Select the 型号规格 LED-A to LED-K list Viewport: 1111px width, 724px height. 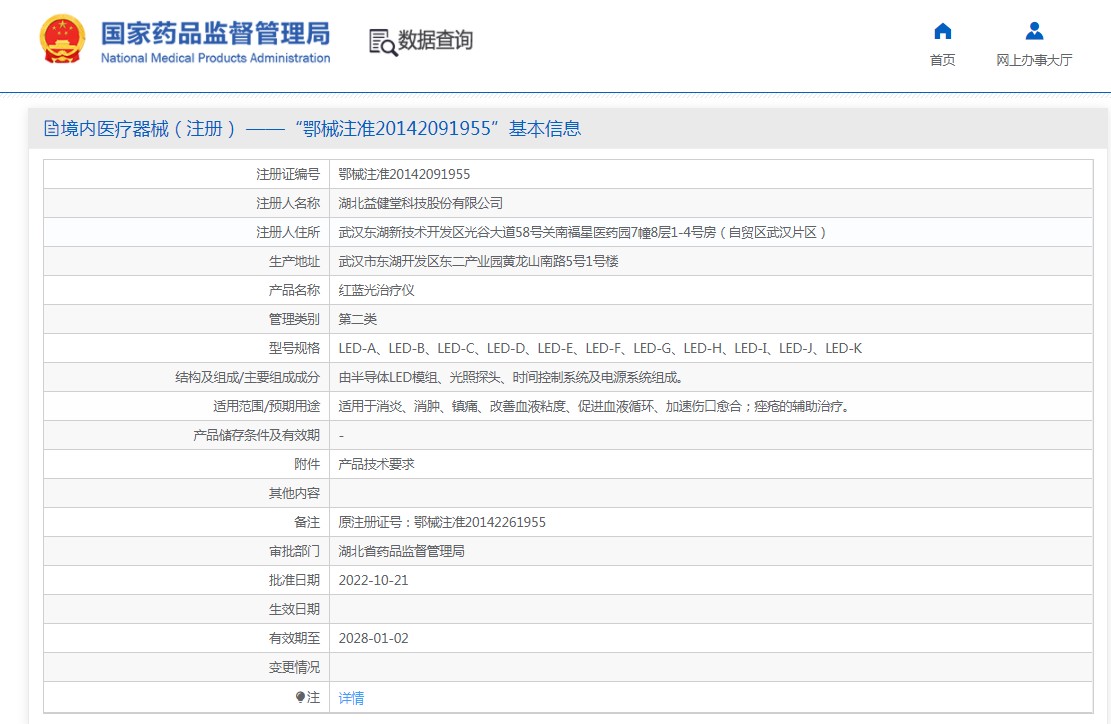tap(600, 349)
